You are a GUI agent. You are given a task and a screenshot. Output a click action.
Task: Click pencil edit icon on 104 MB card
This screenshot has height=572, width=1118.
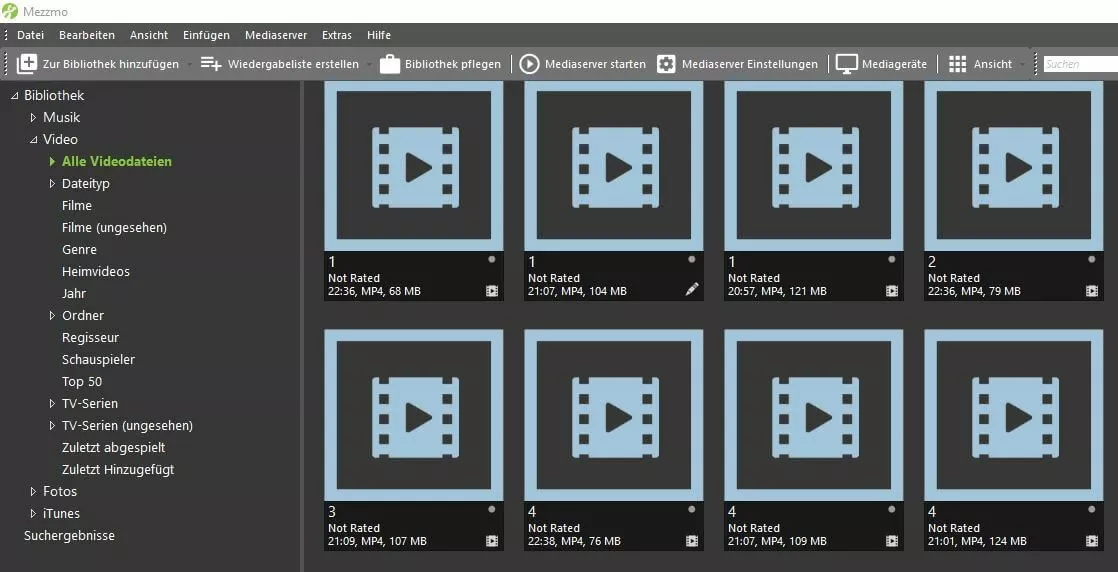[692, 289]
